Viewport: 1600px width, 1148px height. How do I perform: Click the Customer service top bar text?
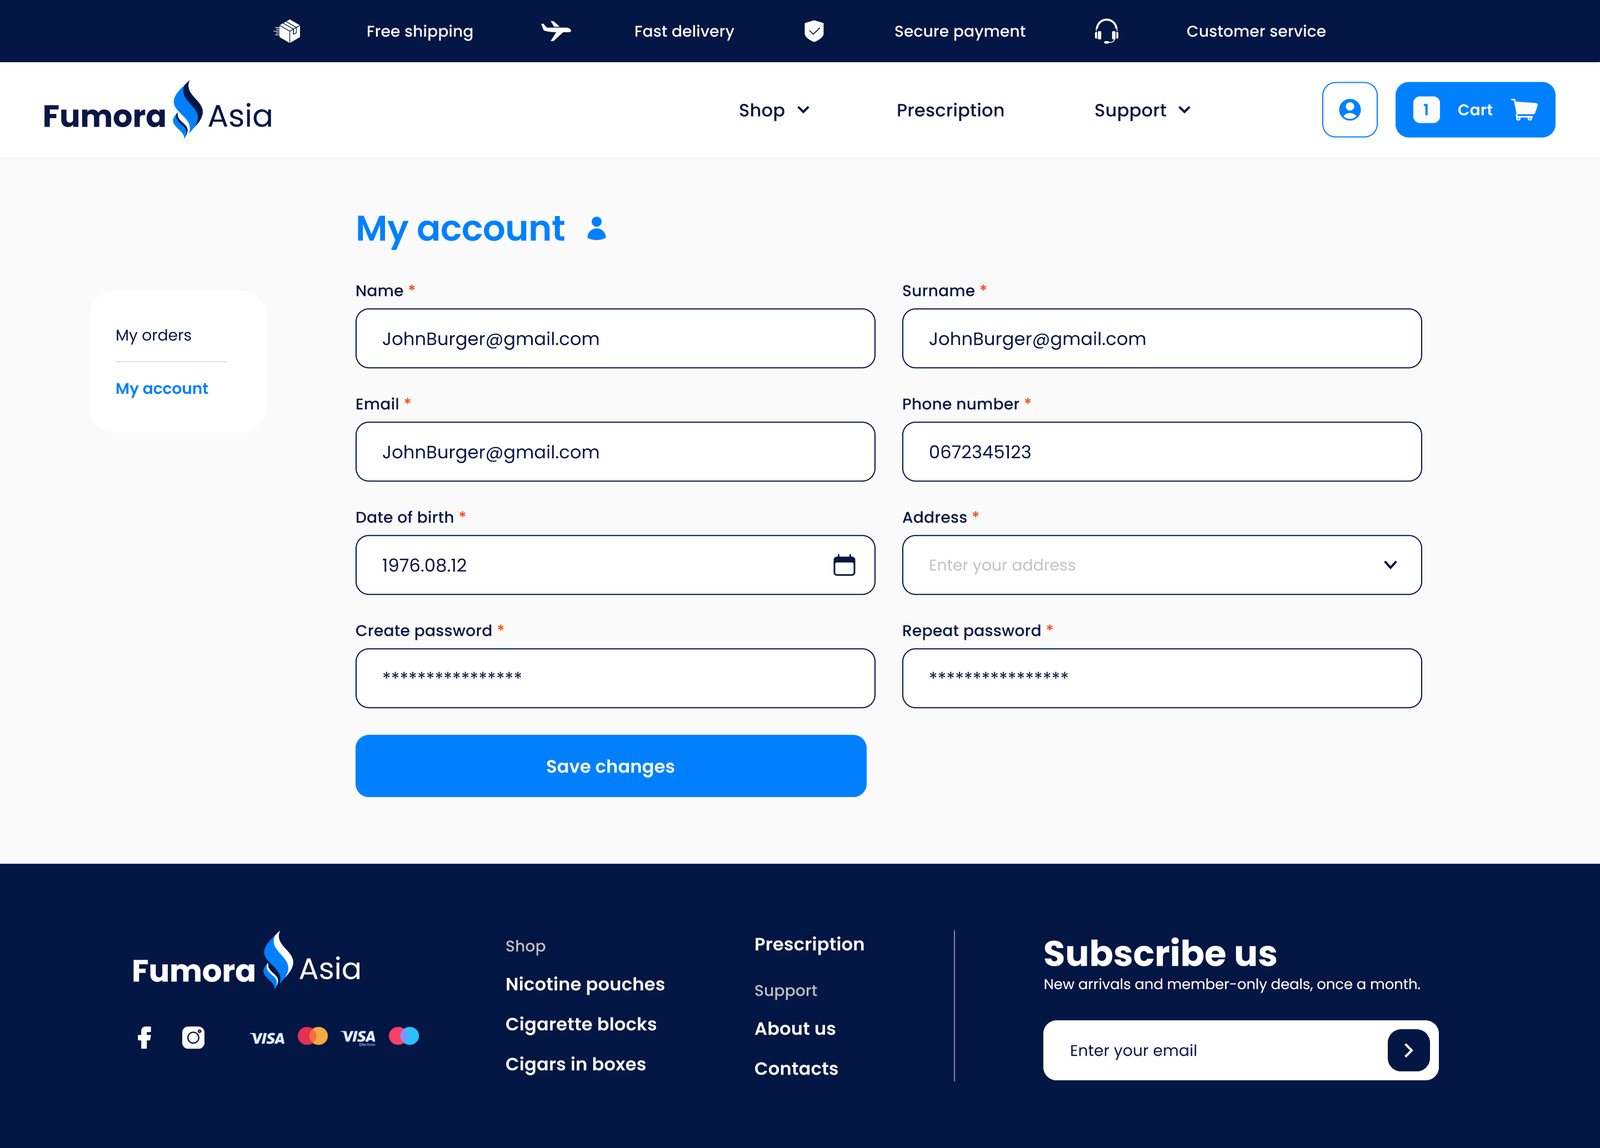[x=1256, y=31]
